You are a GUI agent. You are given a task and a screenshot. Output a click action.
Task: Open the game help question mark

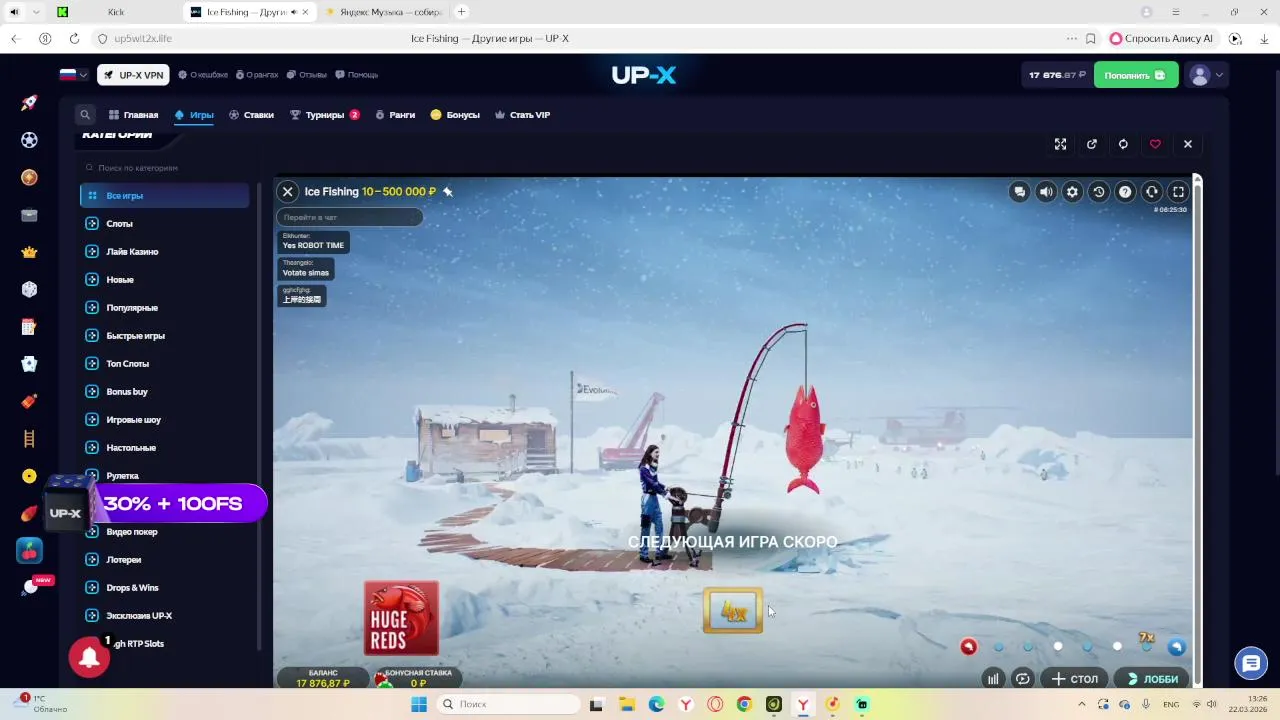(x=1125, y=192)
